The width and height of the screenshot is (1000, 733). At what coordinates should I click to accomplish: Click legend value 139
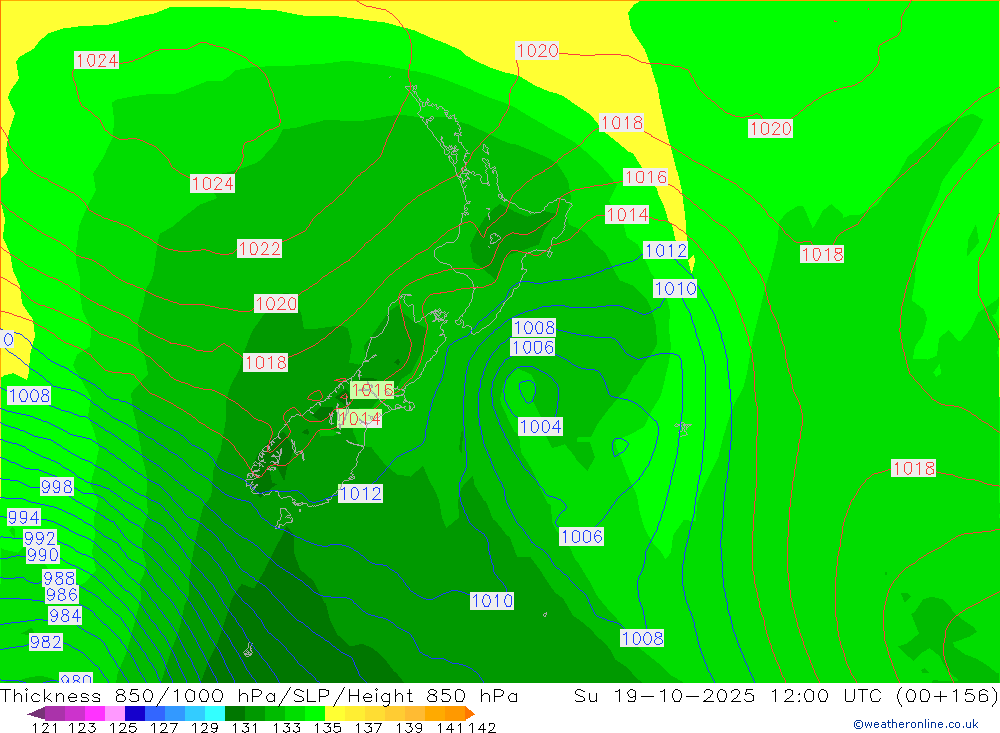tap(409, 727)
